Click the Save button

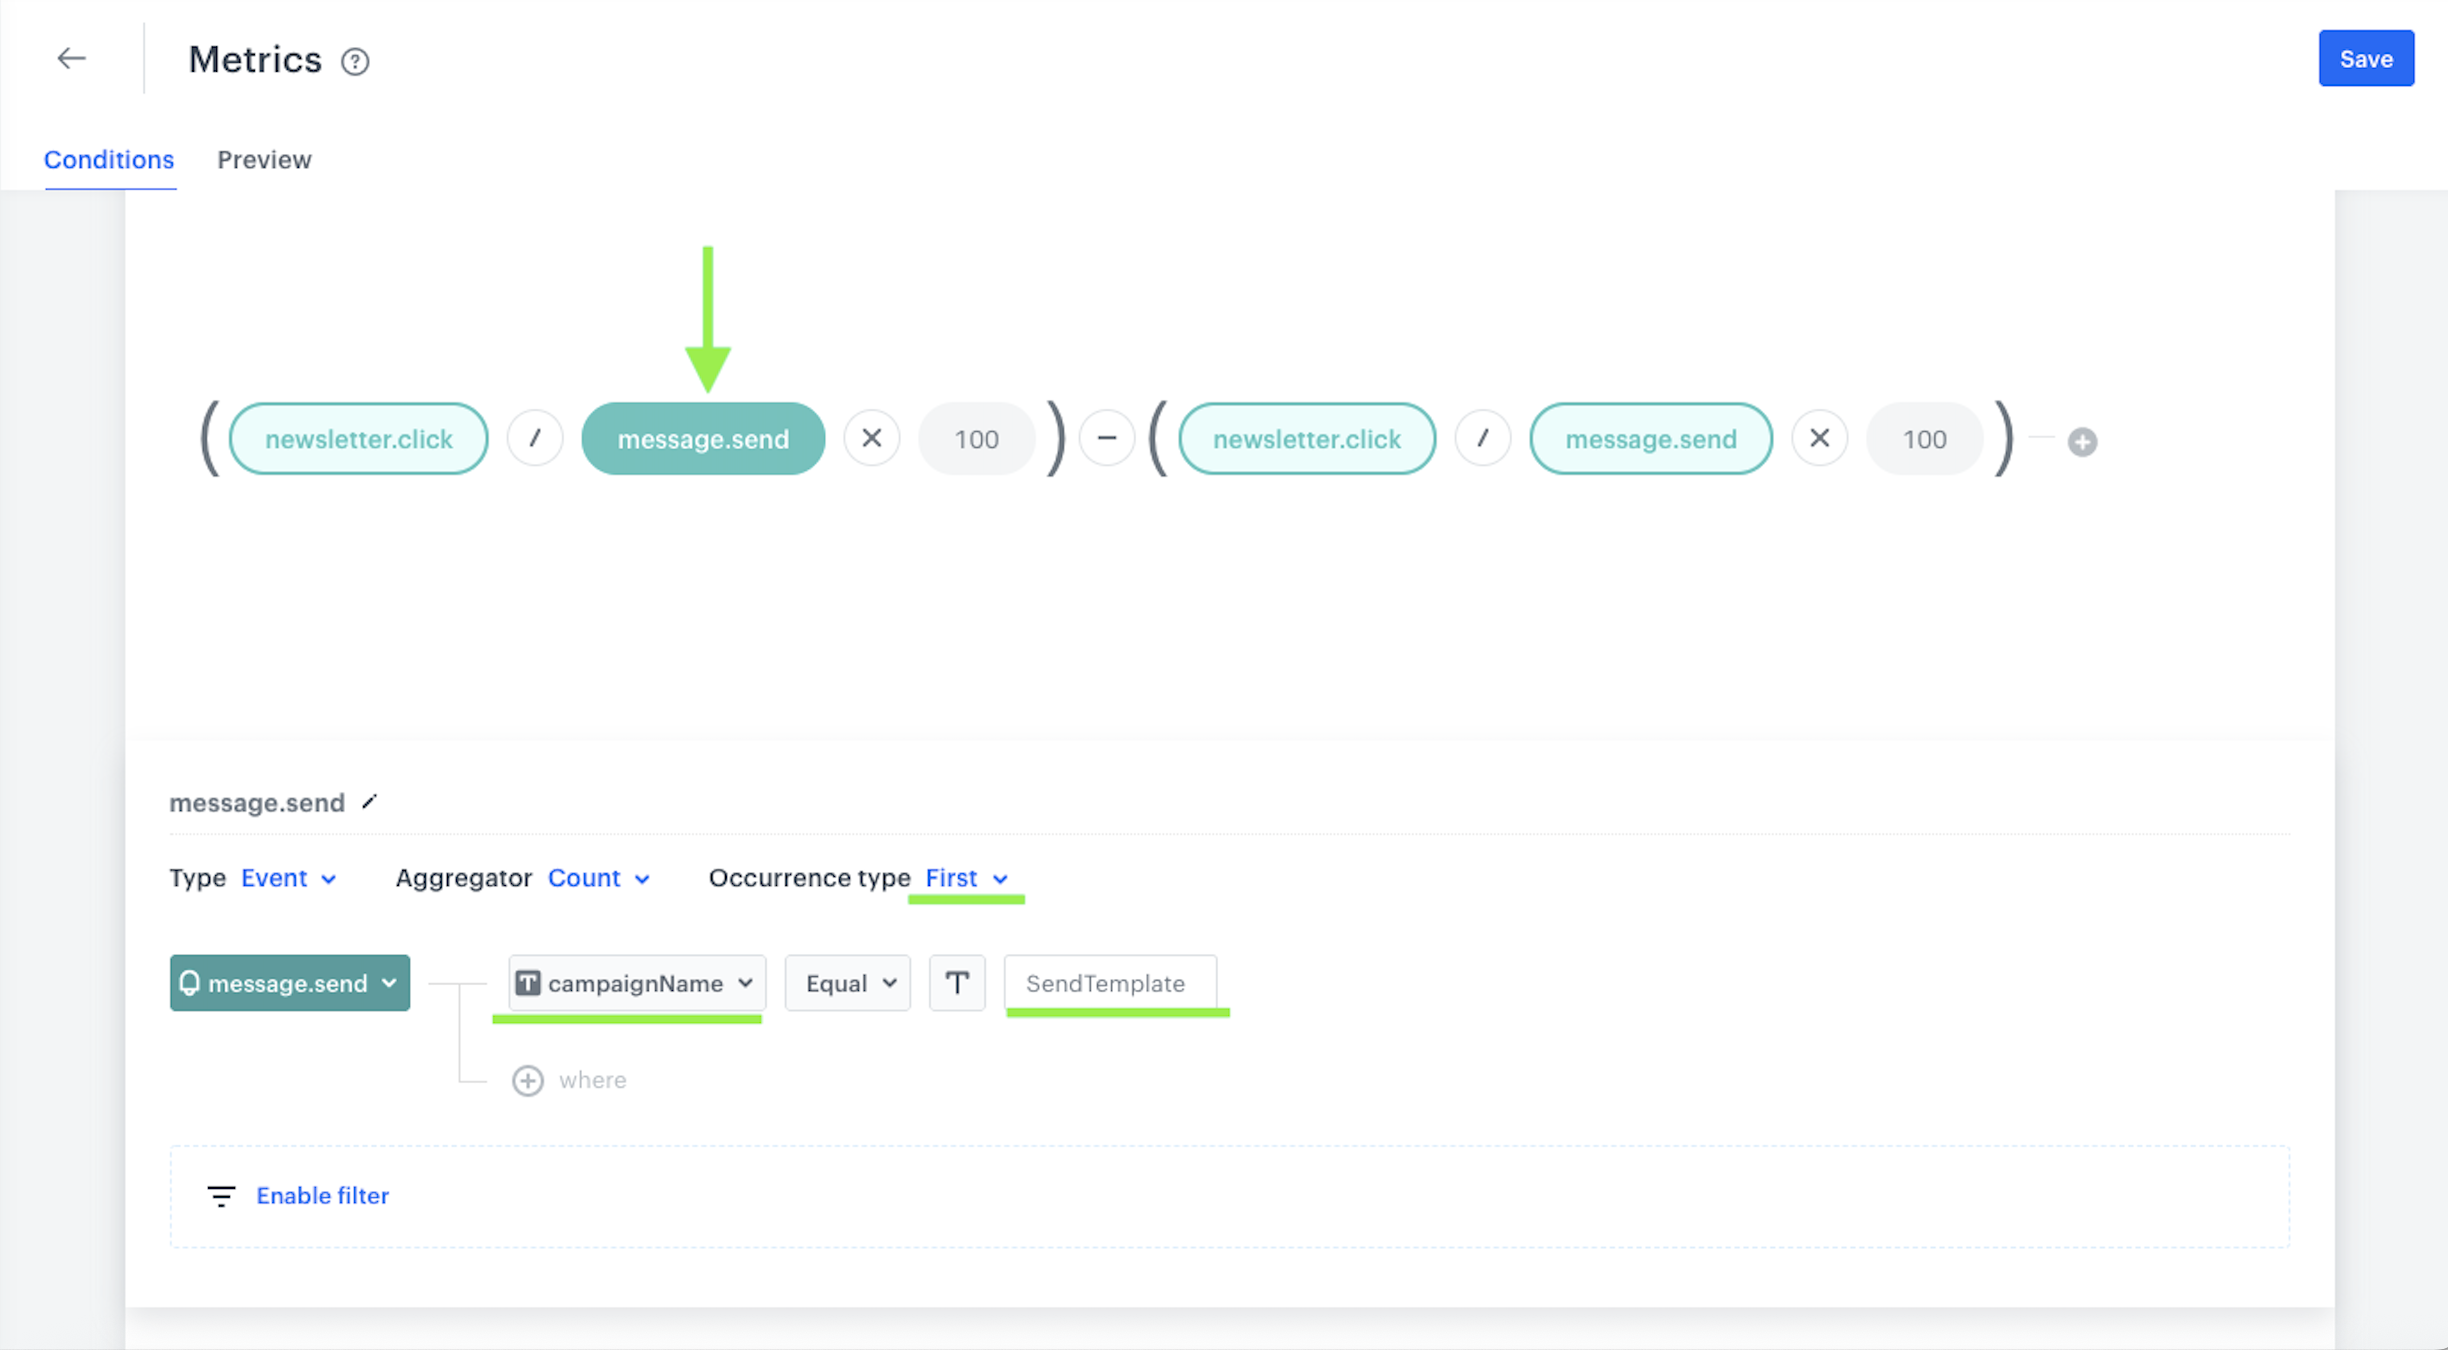tap(2366, 58)
